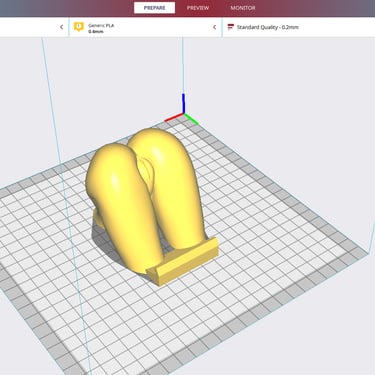375x375 pixels.
Task: Click the print profile layers icon
Action: click(230, 27)
